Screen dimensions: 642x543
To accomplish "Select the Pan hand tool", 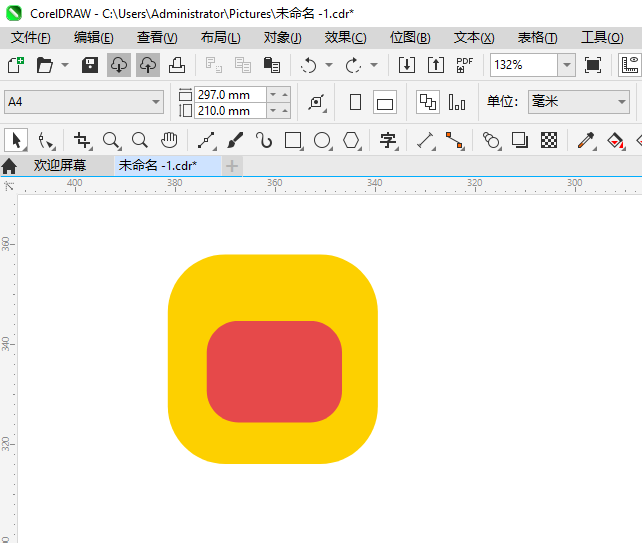I will click(x=169, y=140).
